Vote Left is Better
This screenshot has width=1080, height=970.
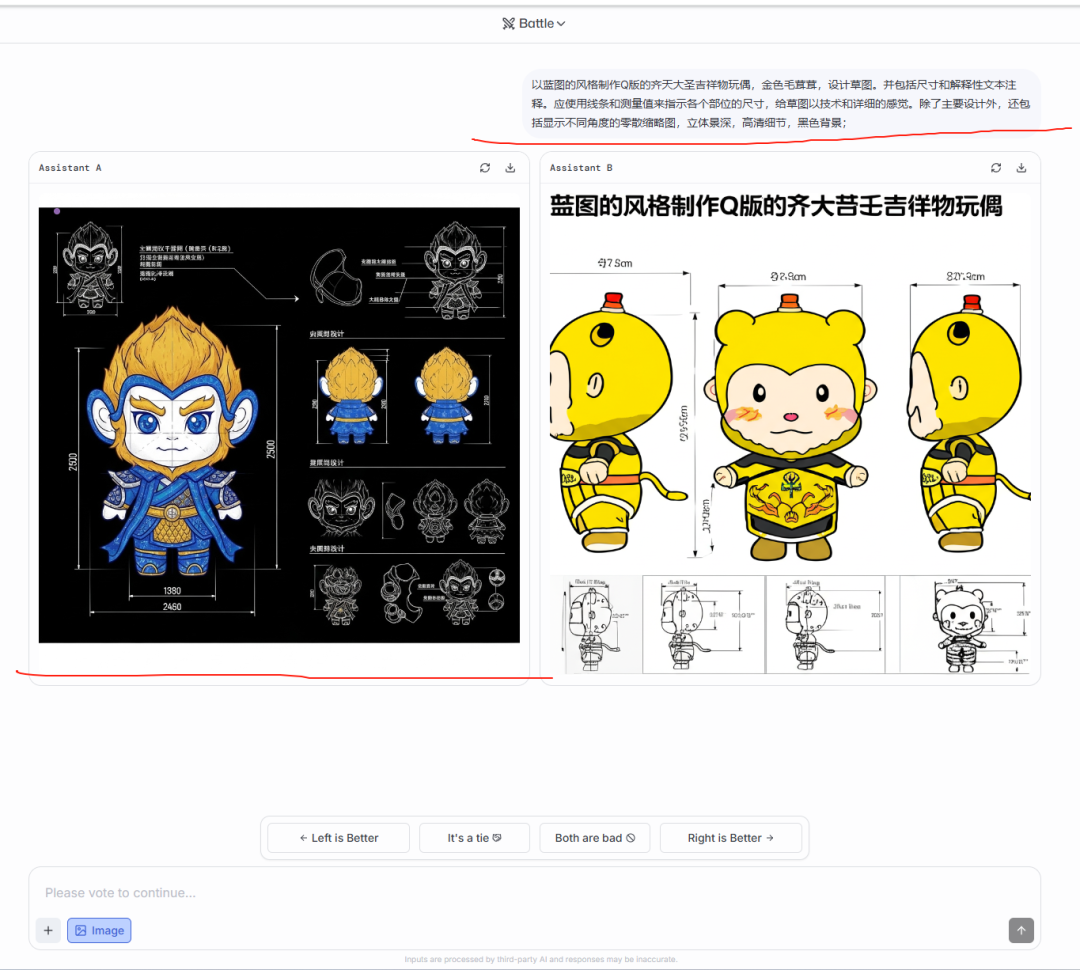pos(339,838)
